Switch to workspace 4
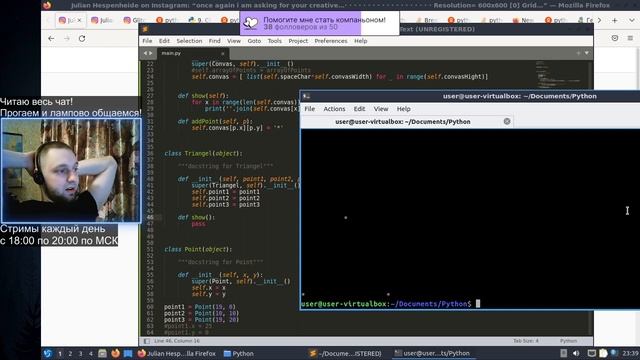The height and width of the screenshot is (360, 640). (91, 353)
